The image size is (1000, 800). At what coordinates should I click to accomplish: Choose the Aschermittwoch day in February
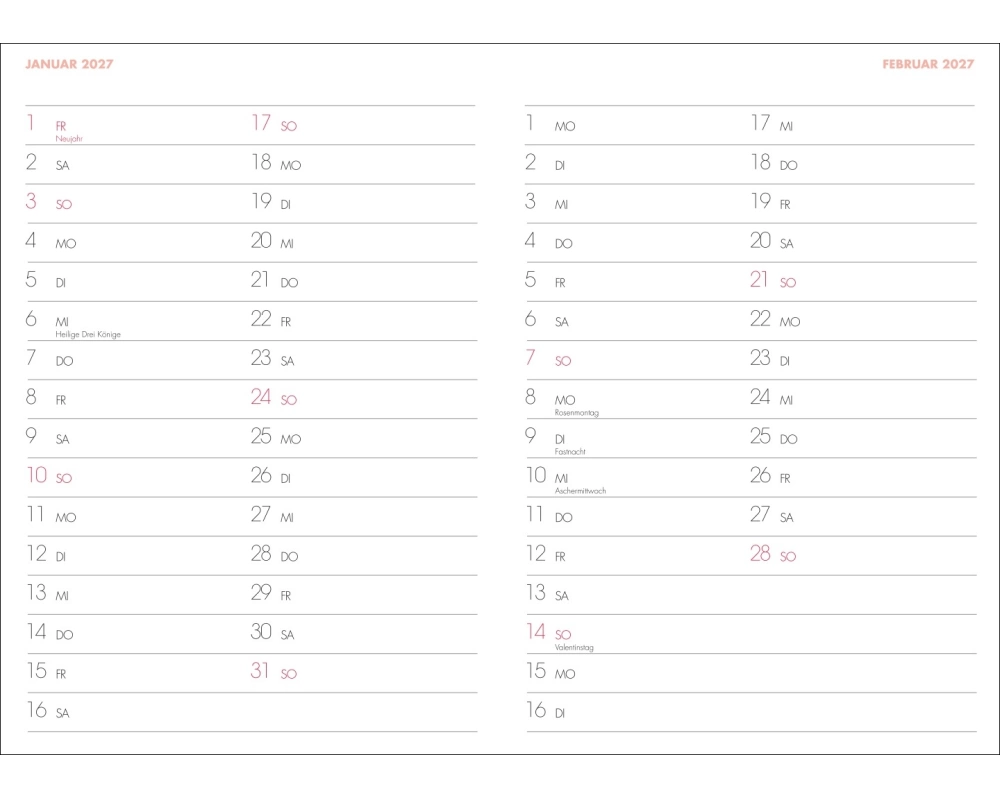580,491
